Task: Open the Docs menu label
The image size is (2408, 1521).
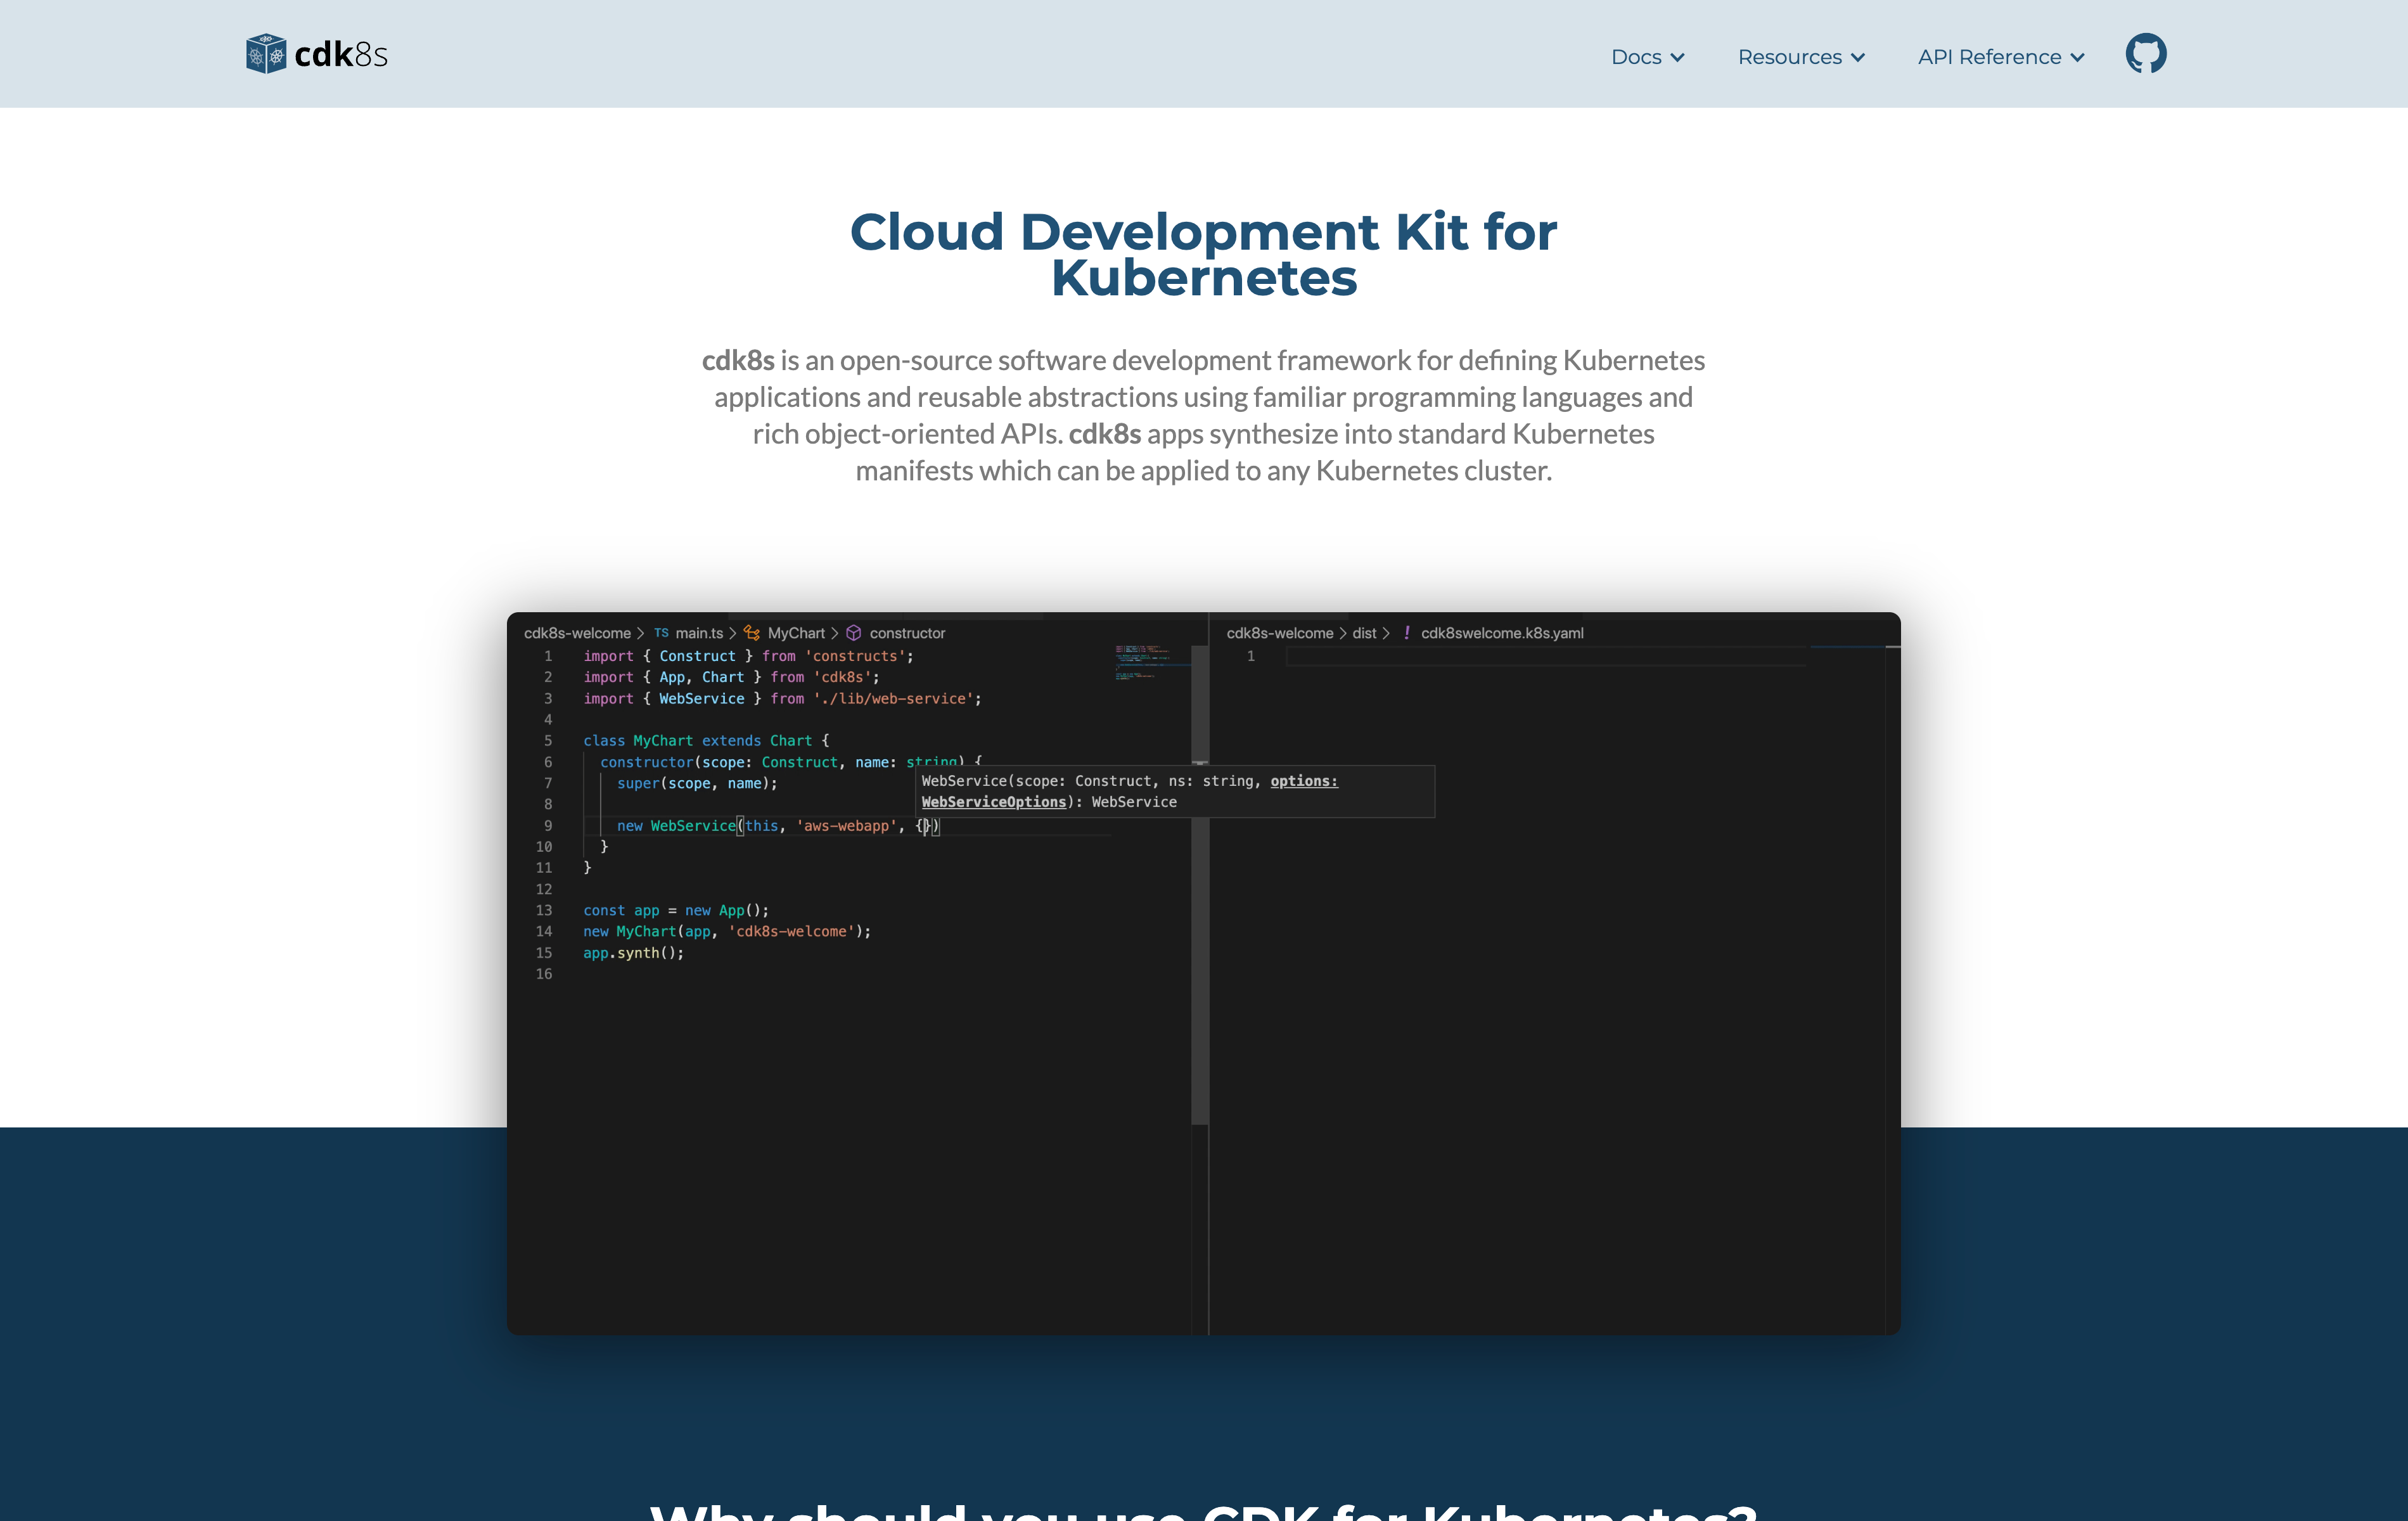Action: pyautogui.click(x=1636, y=57)
